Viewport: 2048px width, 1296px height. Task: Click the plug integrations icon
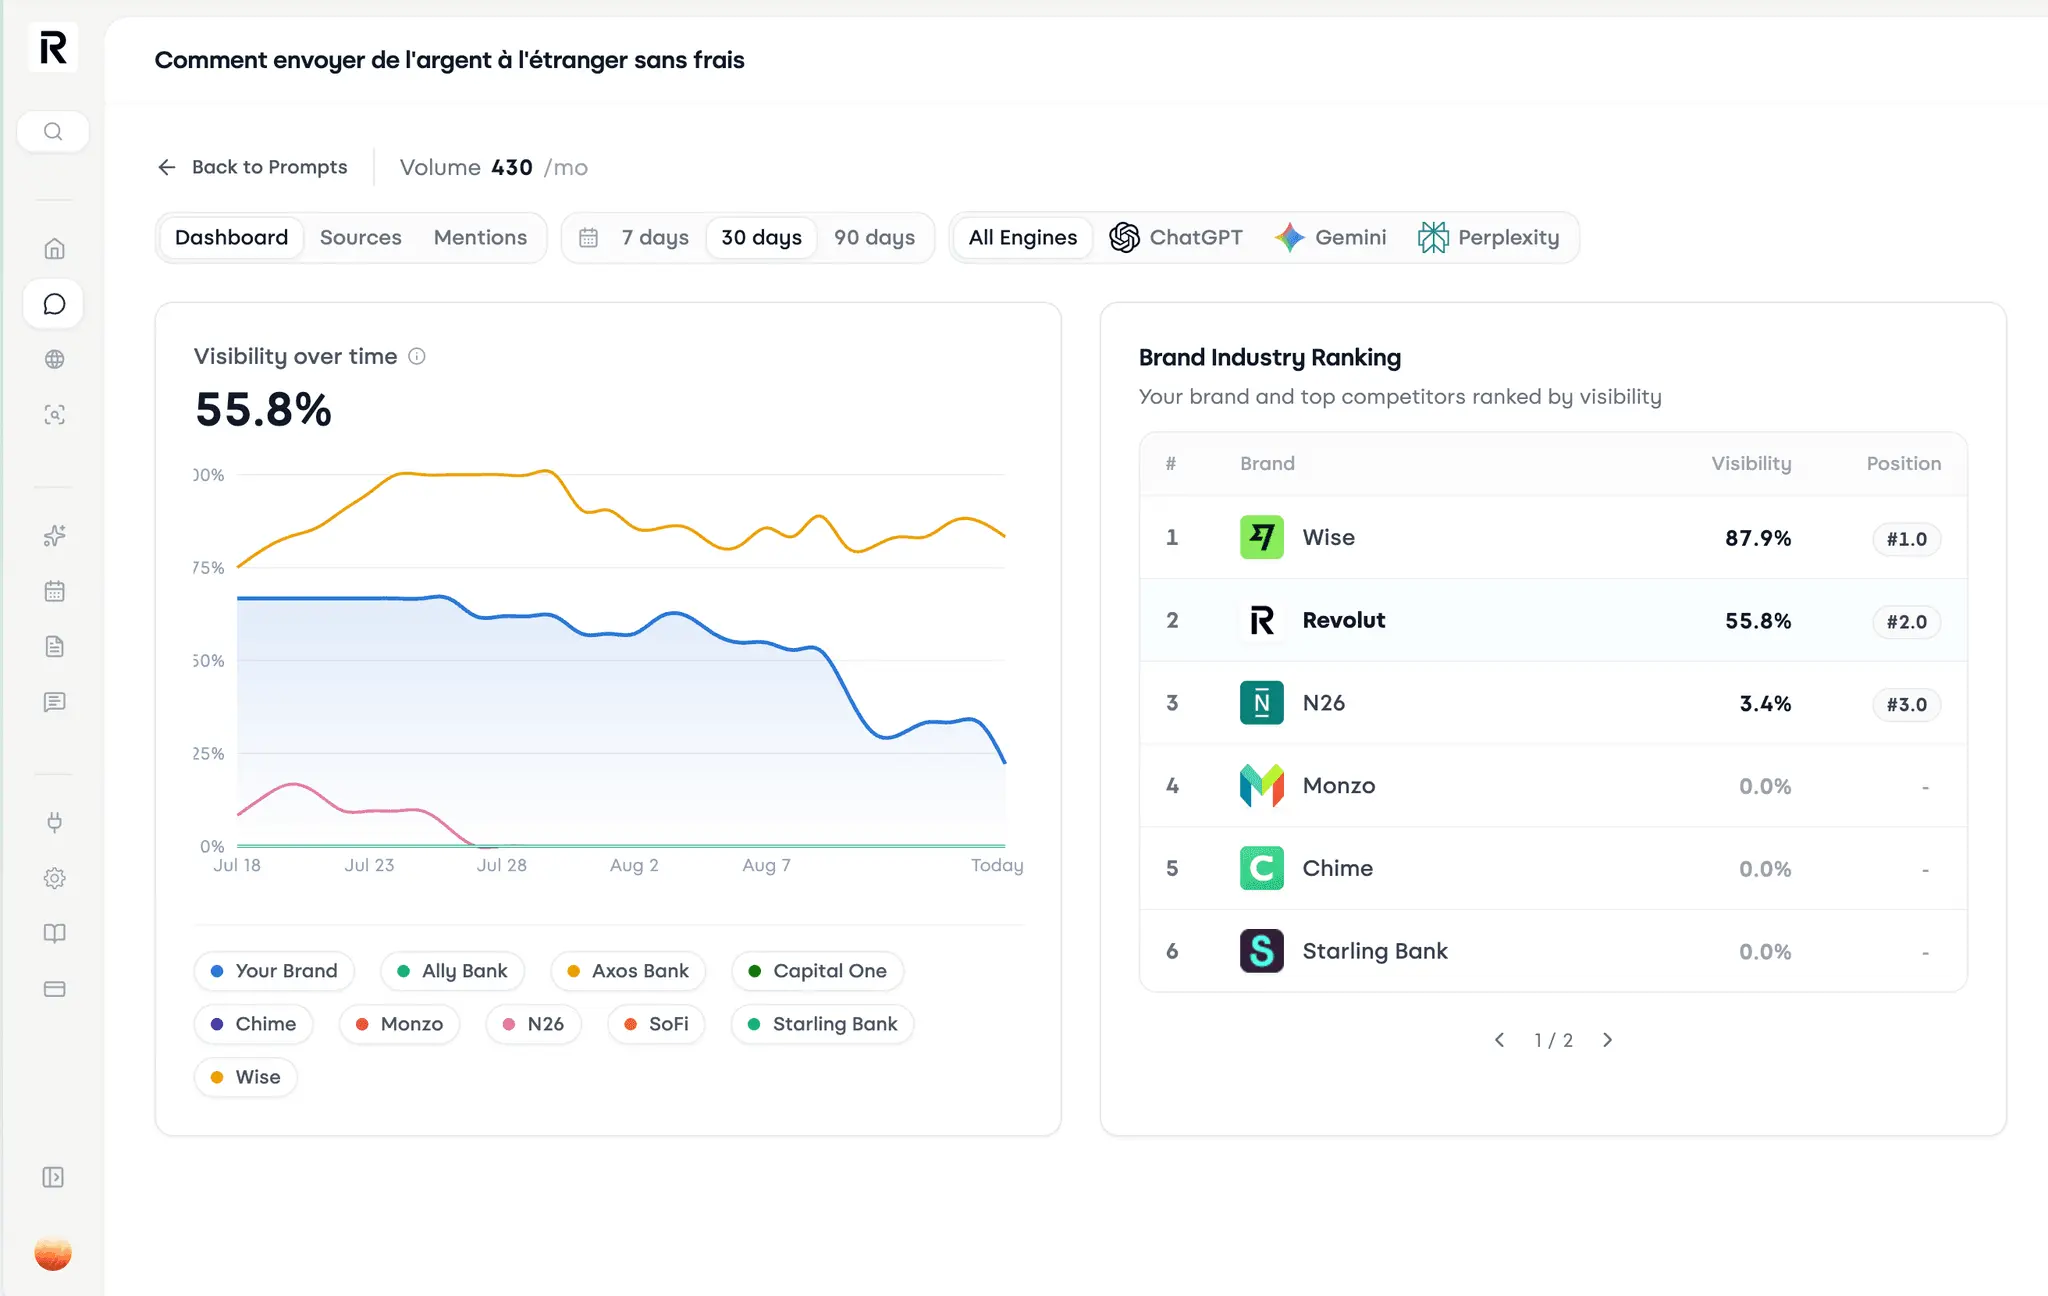tap(55, 822)
